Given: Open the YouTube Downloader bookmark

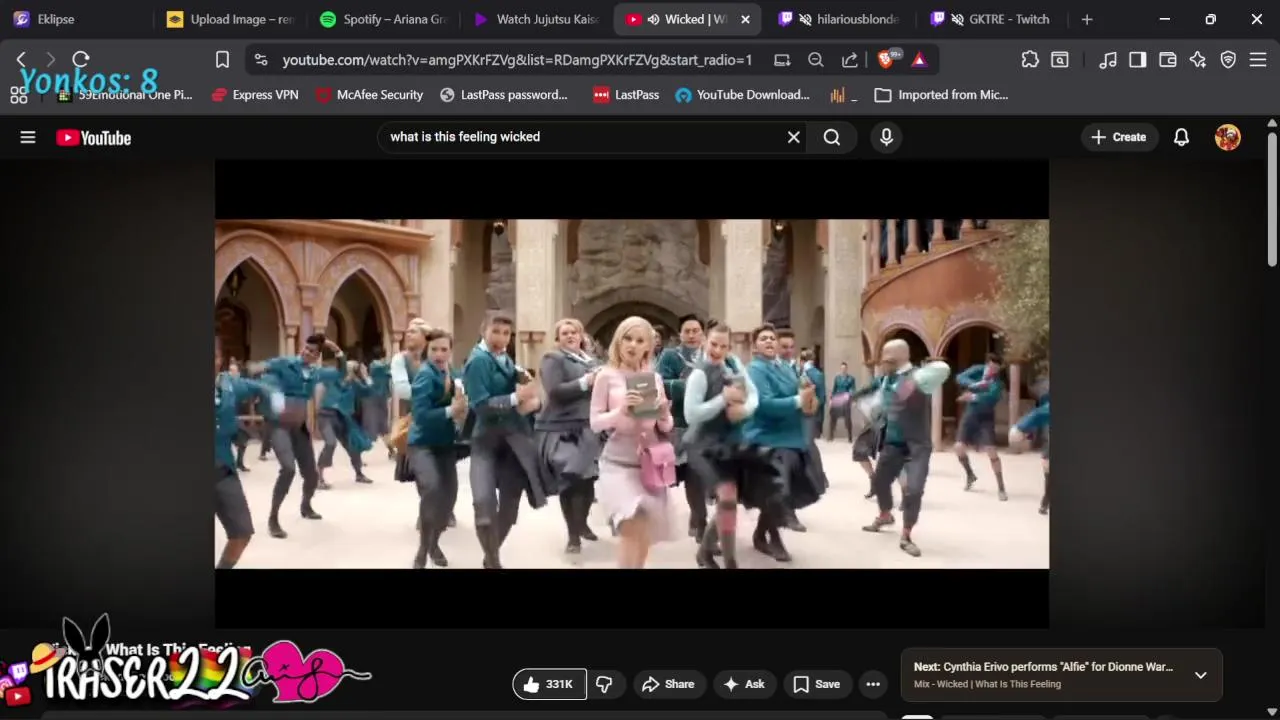Looking at the screenshot, I should (x=743, y=95).
